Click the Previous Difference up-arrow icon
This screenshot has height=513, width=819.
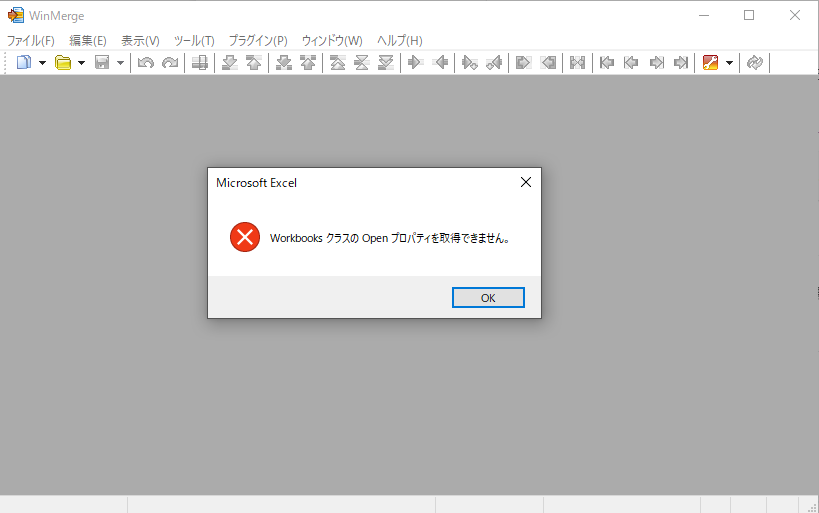tap(254, 63)
